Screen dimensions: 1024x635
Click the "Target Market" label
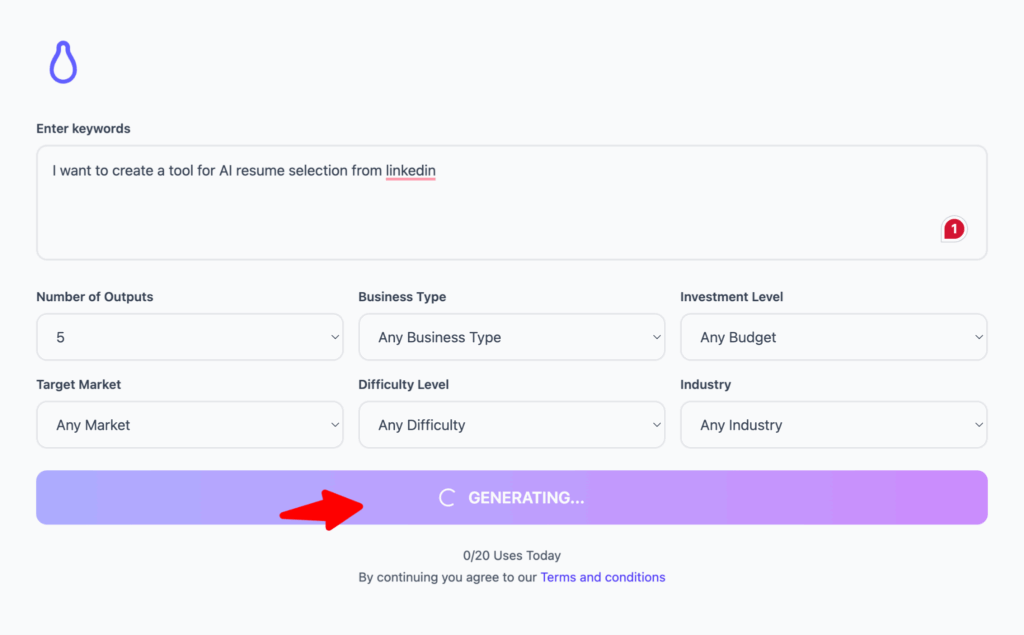point(79,384)
